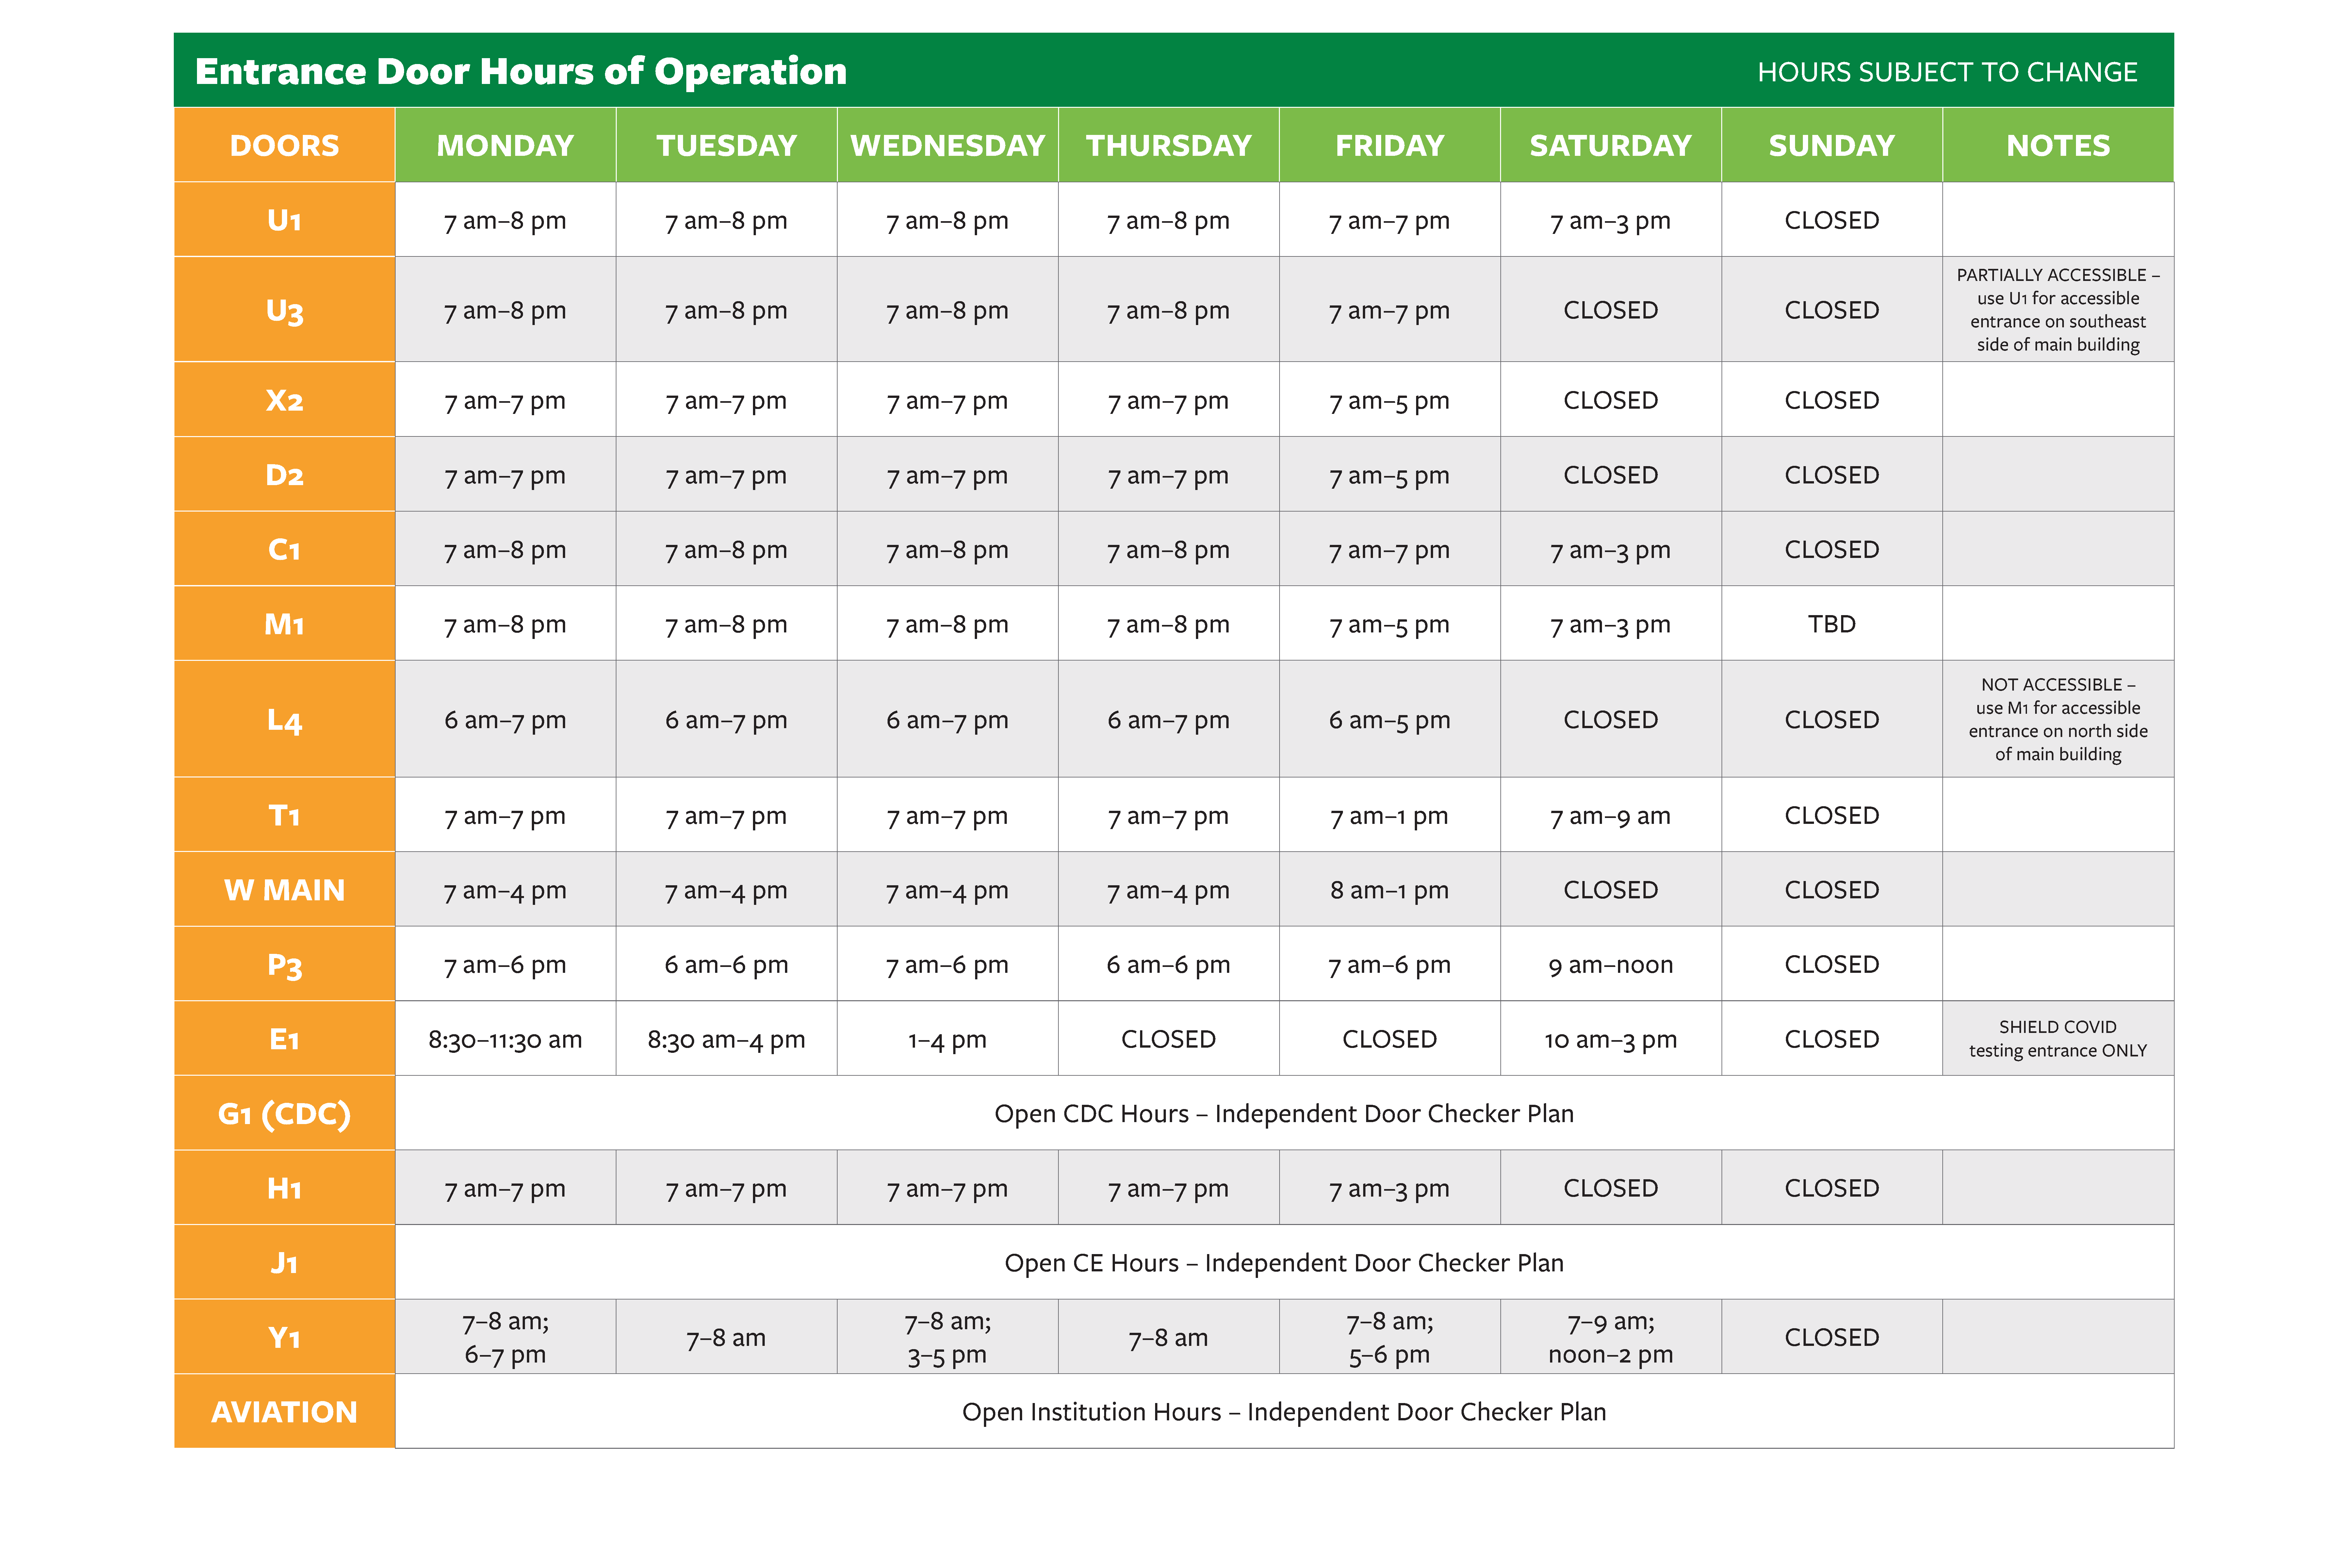
Task: Click the 'PARTIALLY ACCESSIBLE' note for U3
Action: click(2058, 309)
